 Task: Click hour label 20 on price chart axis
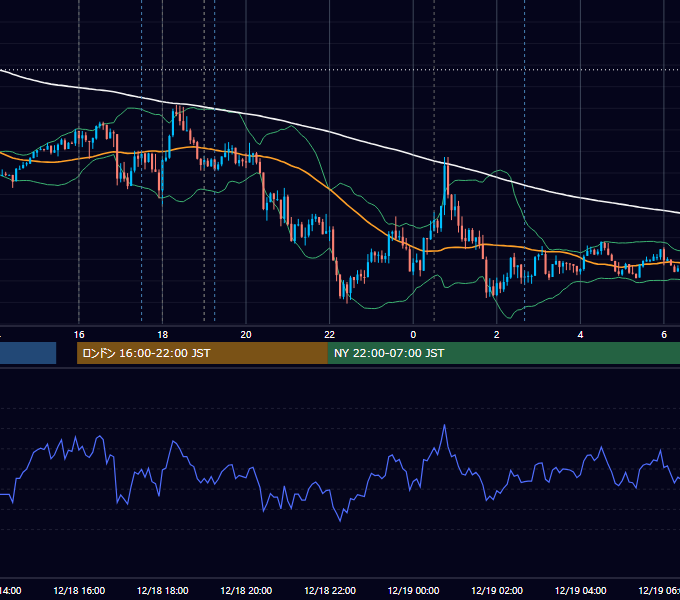pos(246,335)
